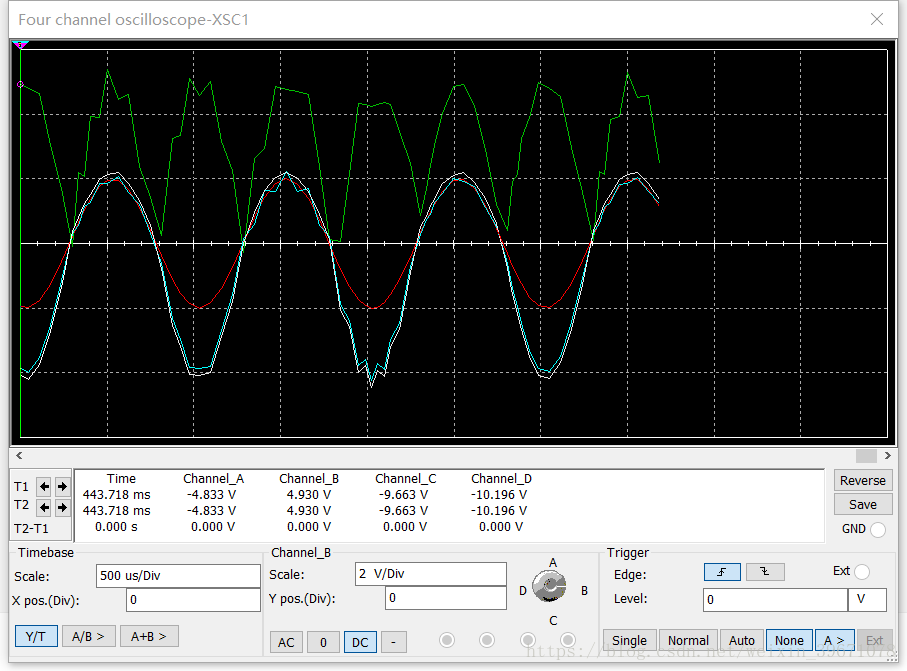
Task: Choose A+B display mode
Action: pos(149,636)
